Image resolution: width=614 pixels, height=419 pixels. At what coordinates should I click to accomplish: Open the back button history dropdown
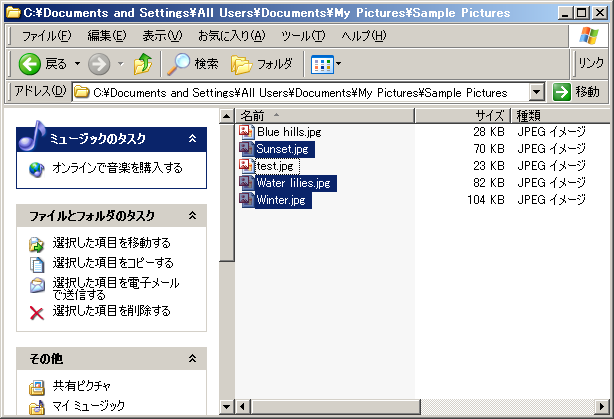pos(78,64)
